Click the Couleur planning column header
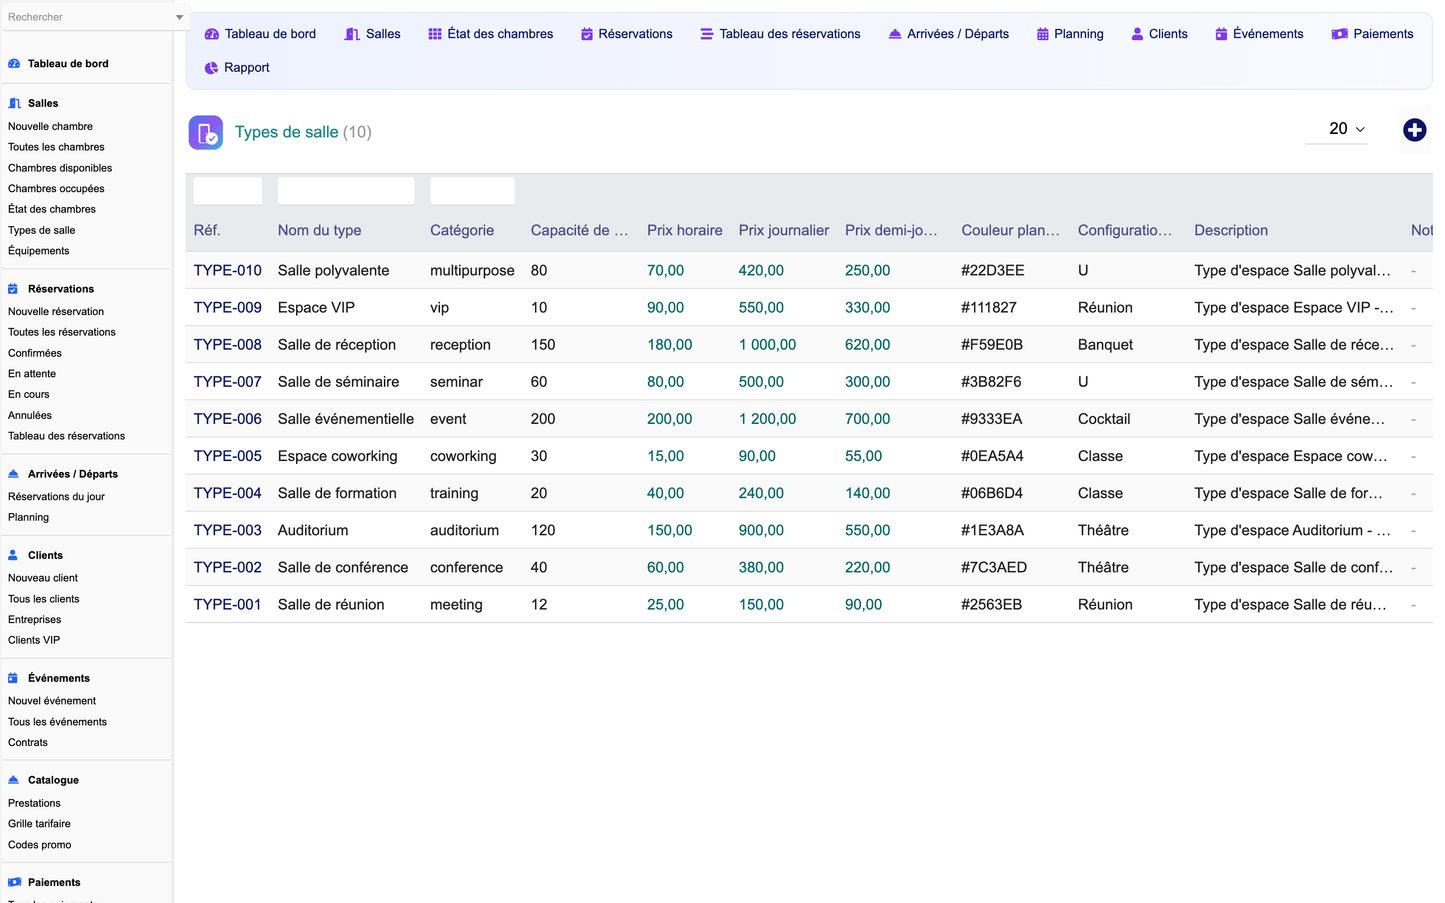Screen dimensions: 1445x903 pyautogui.click(x=1010, y=231)
